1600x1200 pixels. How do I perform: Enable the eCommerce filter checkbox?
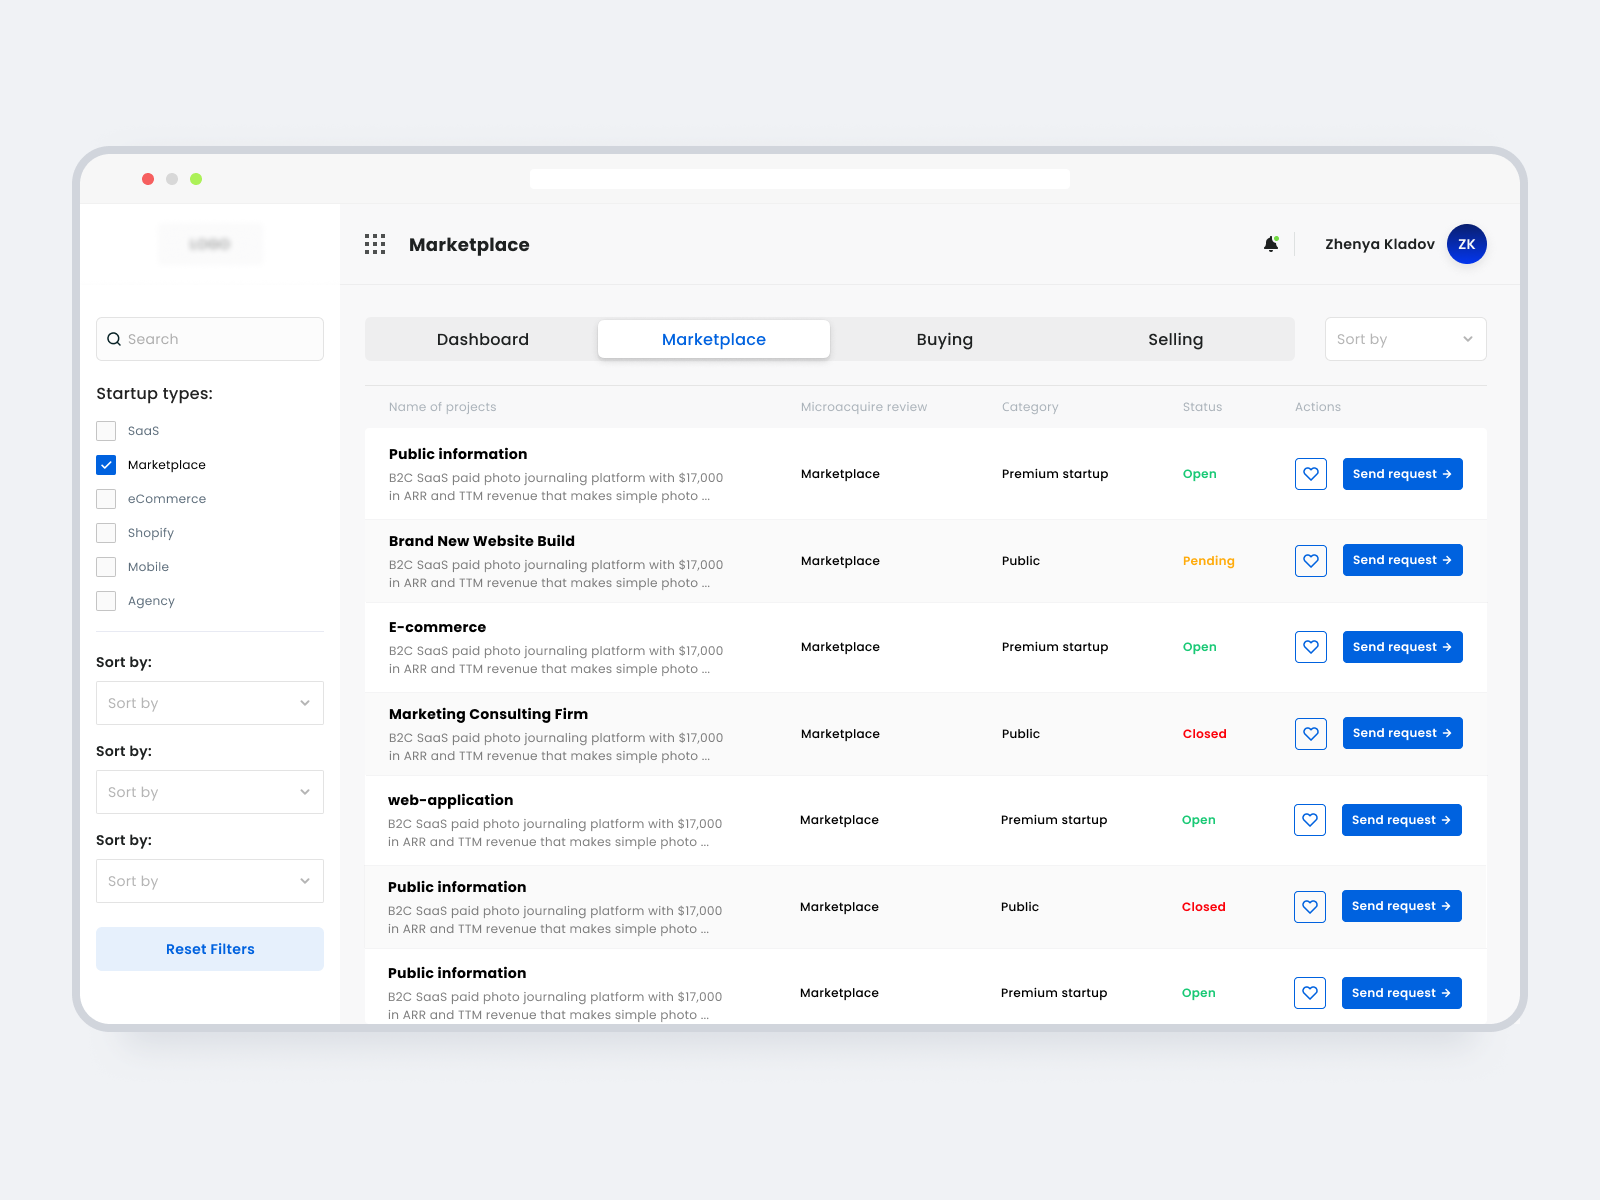pyautogui.click(x=106, y=499)
